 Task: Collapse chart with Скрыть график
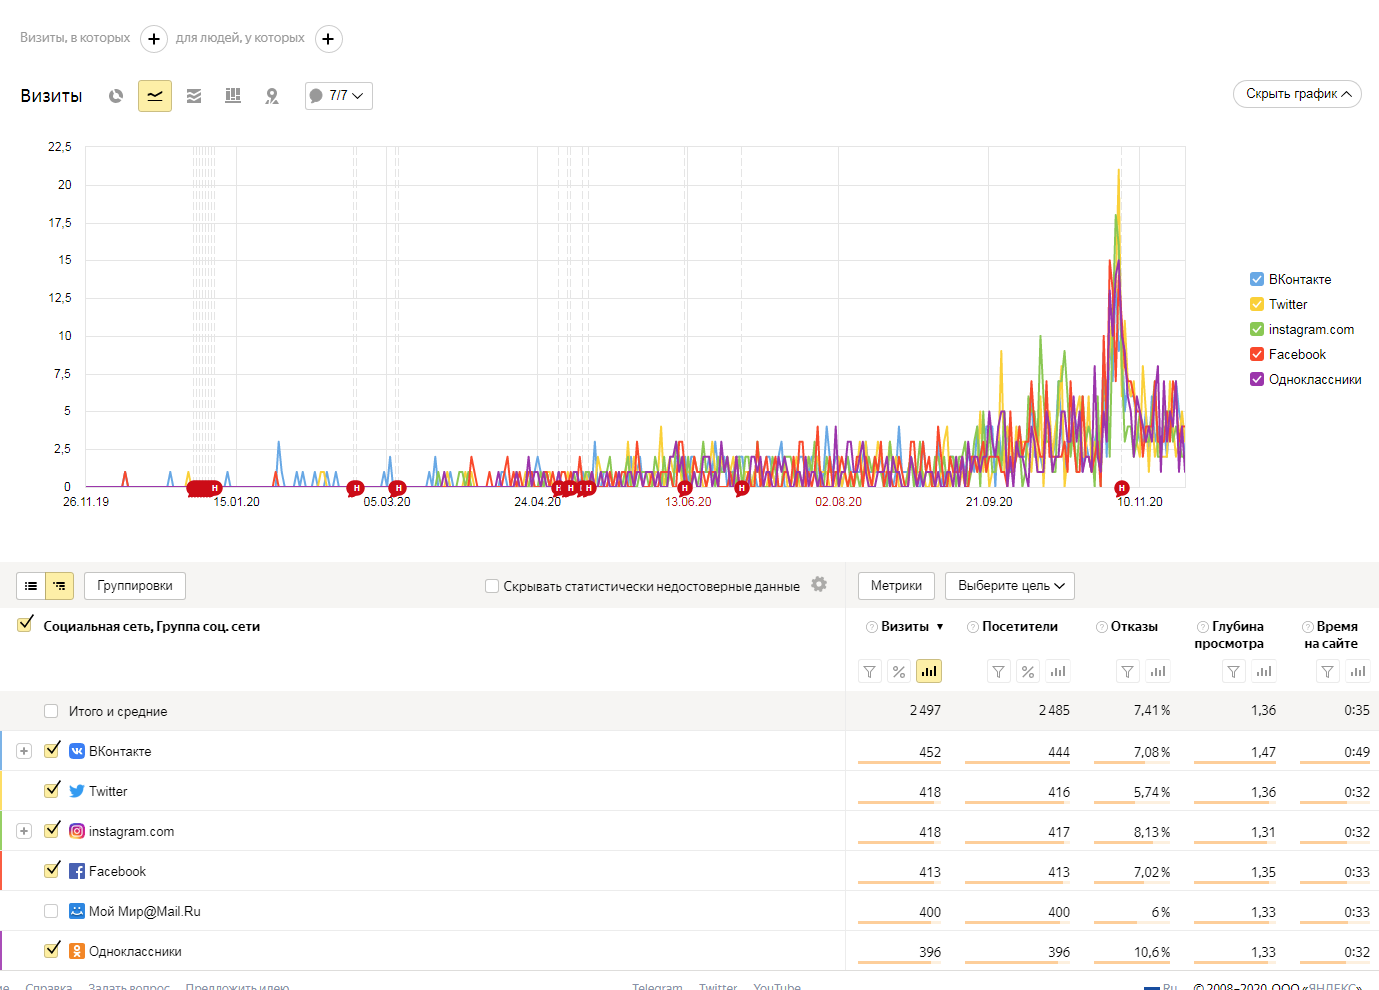(1297, 94)
